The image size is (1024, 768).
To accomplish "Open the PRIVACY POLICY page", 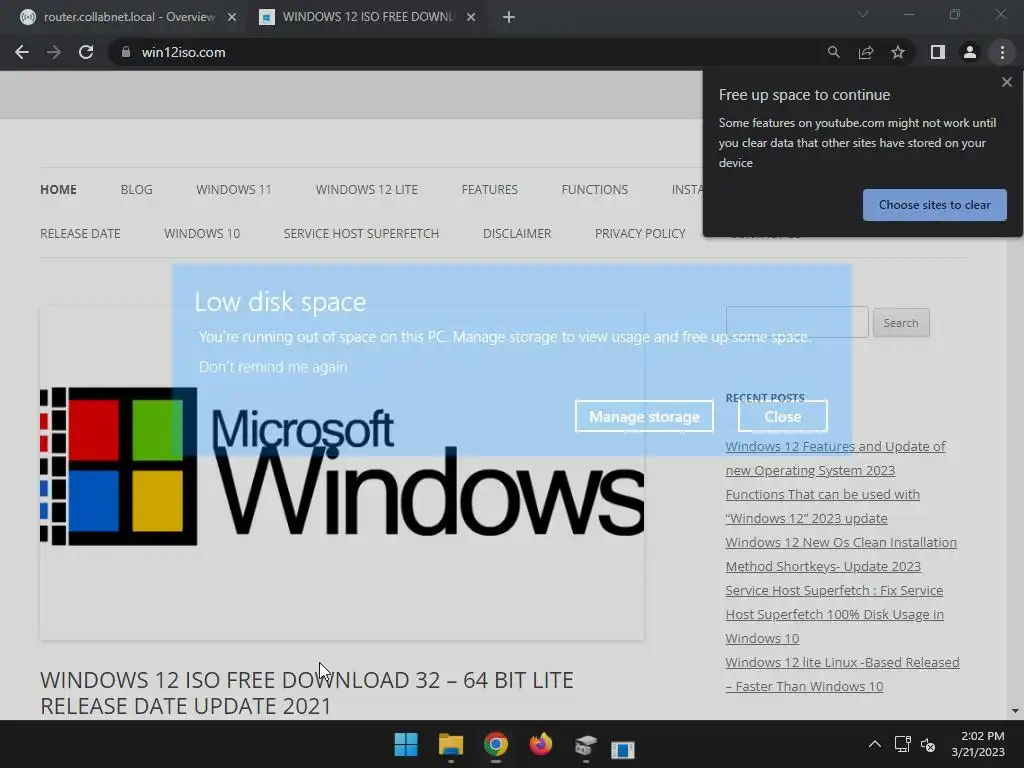I will [640, 234].
